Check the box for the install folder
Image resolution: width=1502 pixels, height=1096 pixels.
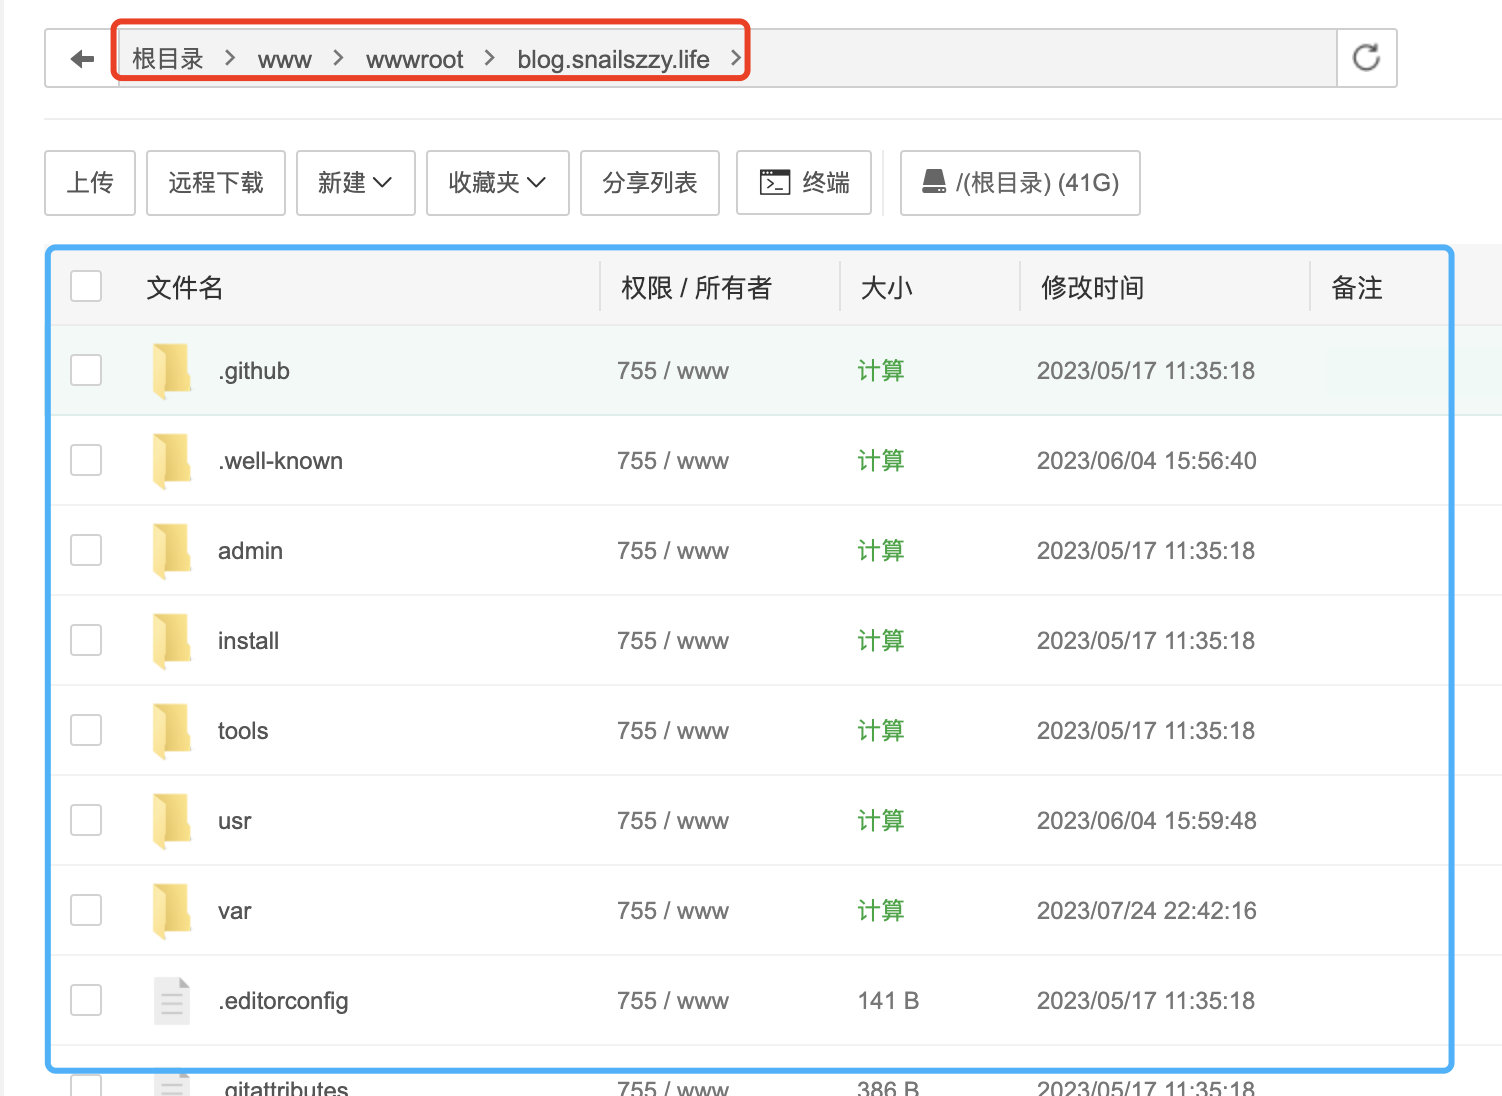[86, 640]
